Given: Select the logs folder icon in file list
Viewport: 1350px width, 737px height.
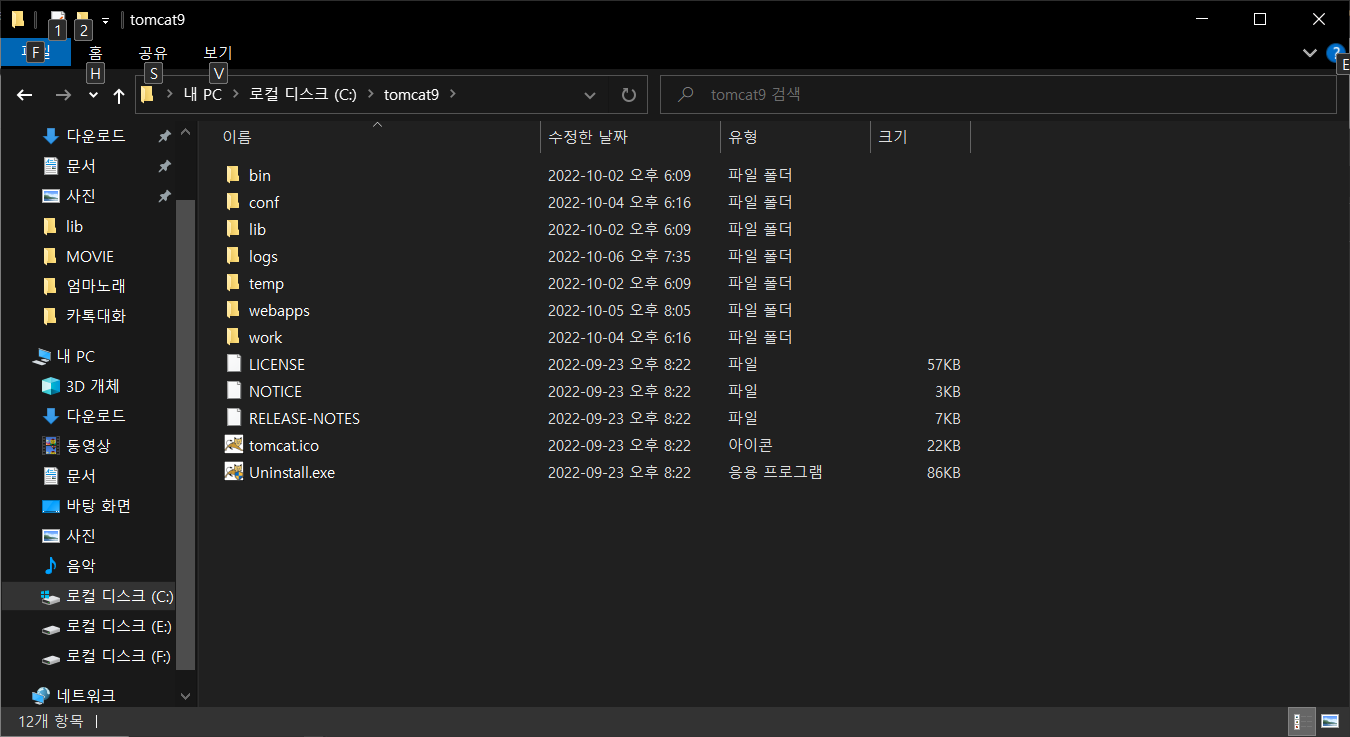Looking at the screenshot, I should (233, 256).
